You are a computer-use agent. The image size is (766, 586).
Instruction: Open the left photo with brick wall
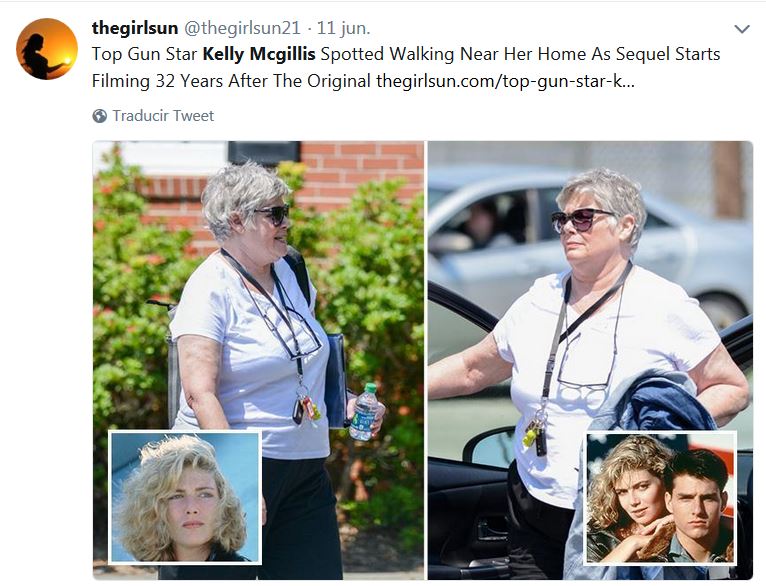[x=258, y=360]
